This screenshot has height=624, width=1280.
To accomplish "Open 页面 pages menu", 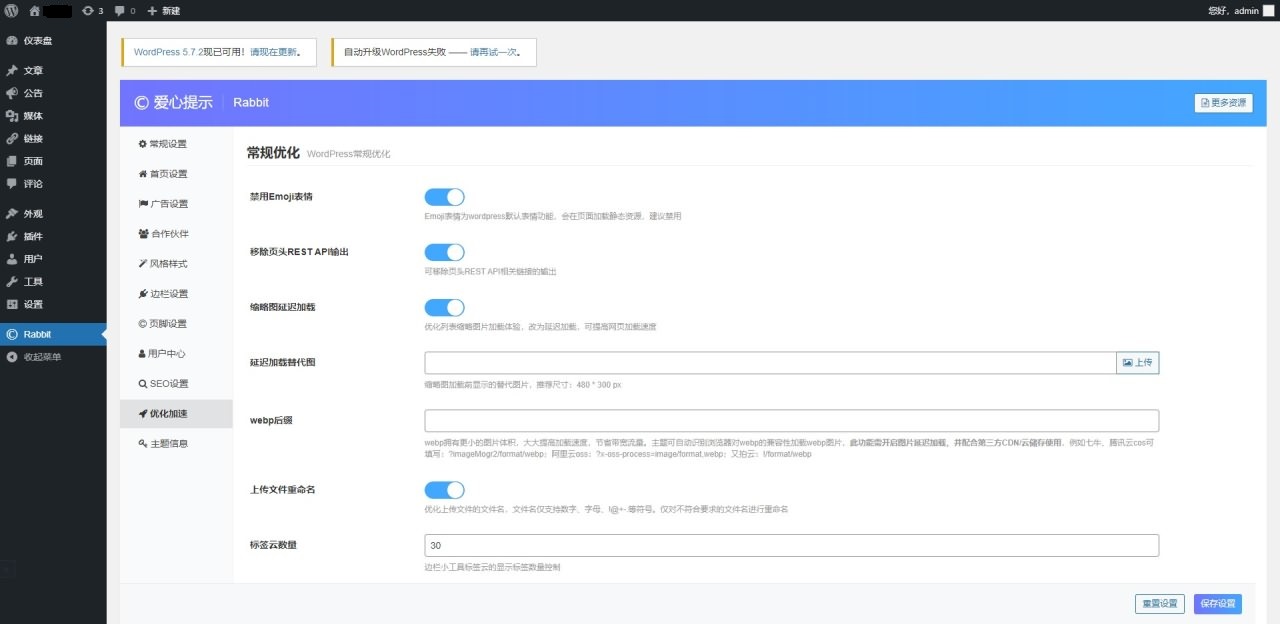I will point(53,161).
